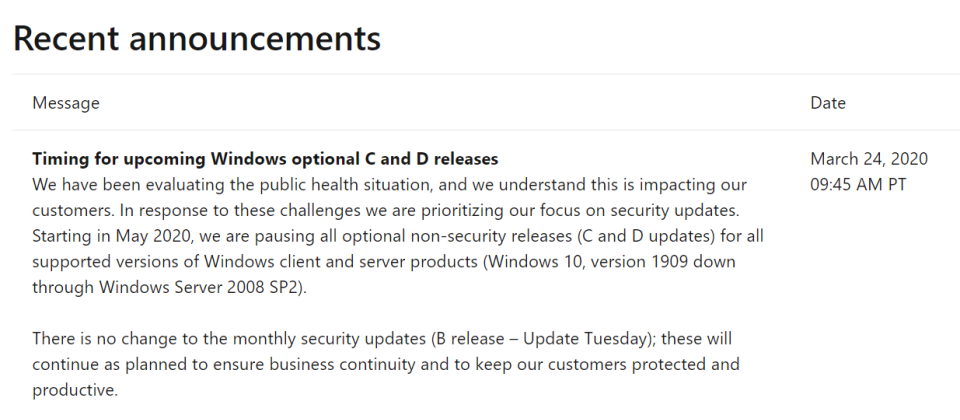Click the Recent announcements heading

197,39
